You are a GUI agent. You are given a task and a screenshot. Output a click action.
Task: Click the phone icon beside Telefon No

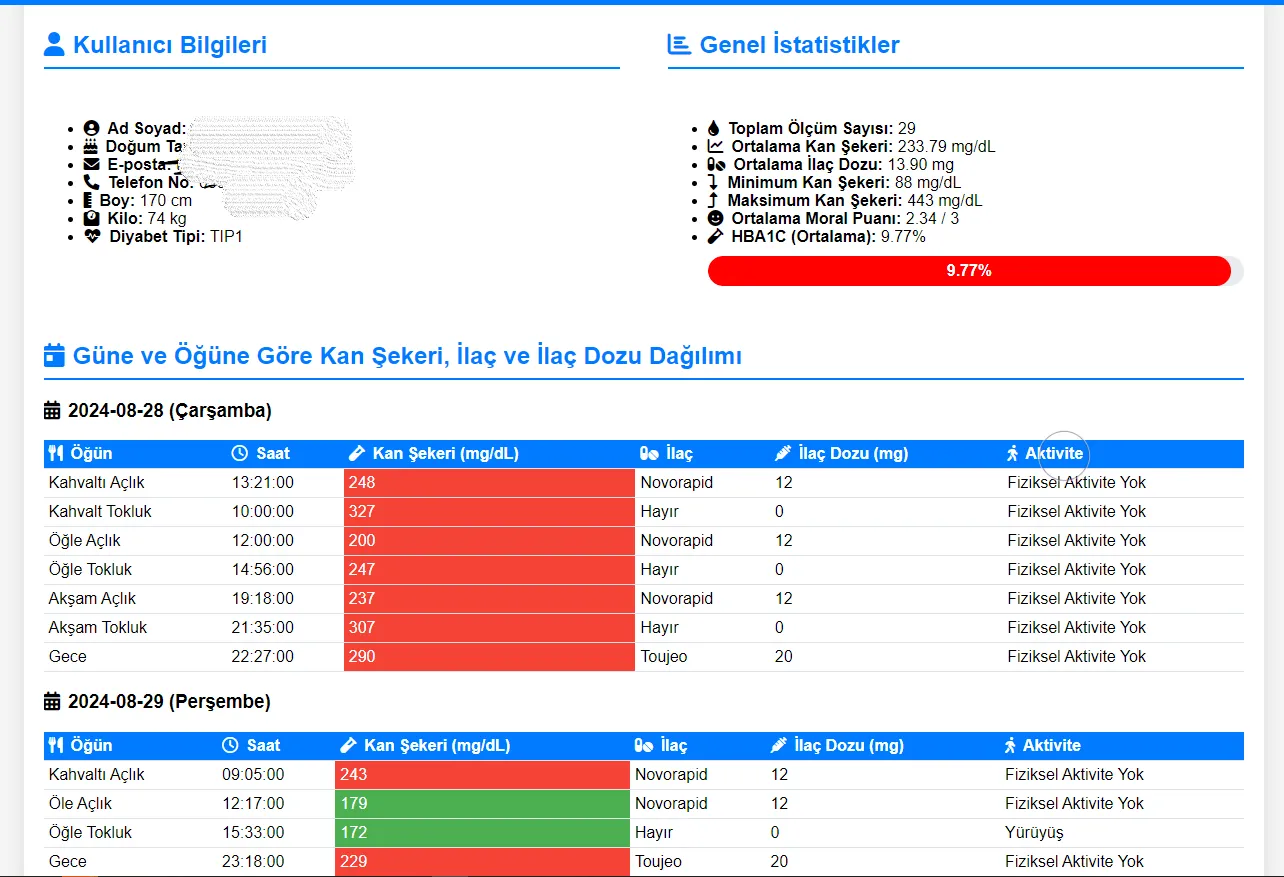(92, 182)
